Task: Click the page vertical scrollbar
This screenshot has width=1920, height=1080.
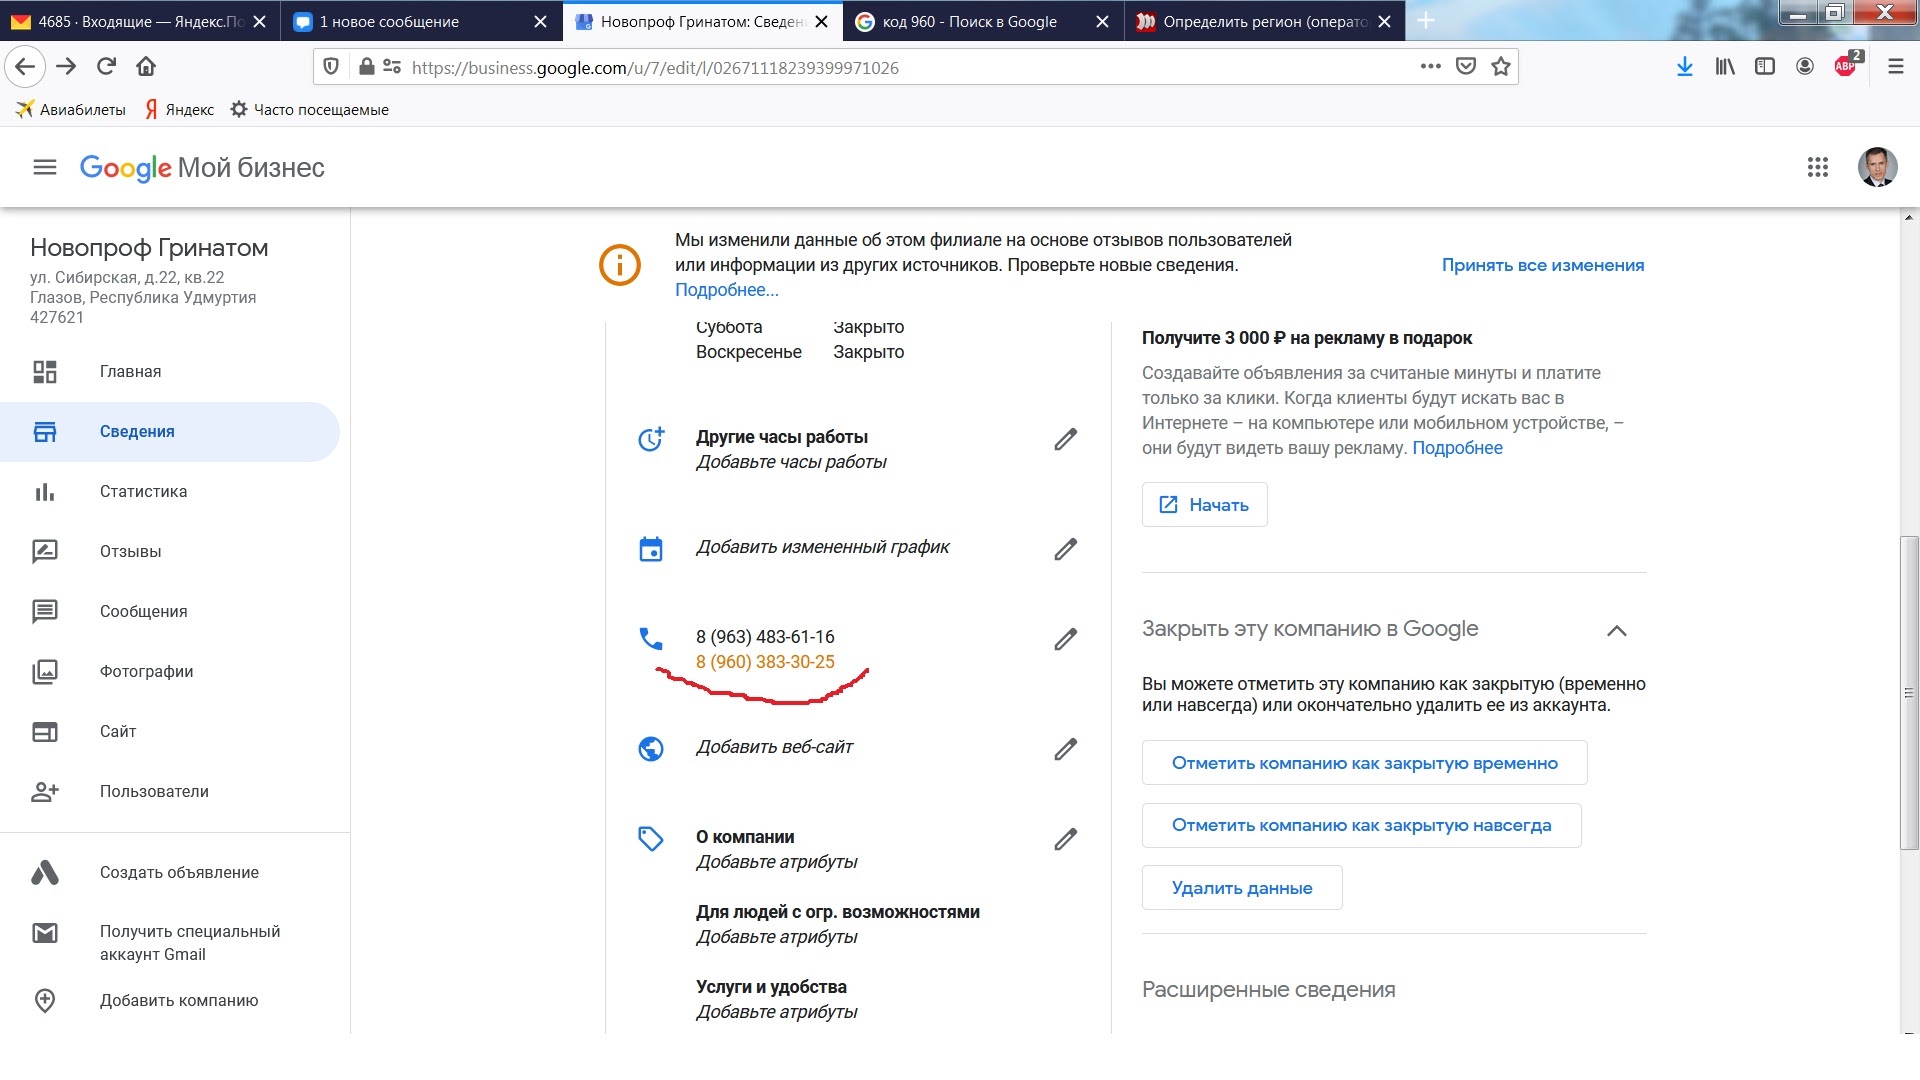Action: 1909,693
